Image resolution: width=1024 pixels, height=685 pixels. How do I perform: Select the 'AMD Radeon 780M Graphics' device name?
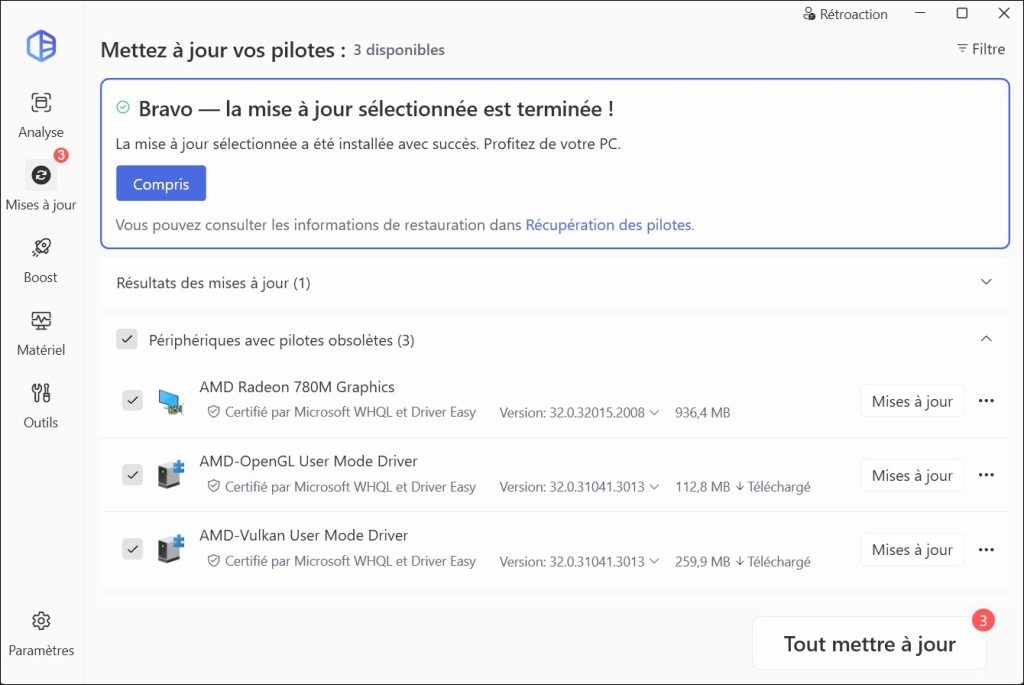(x=297, y=387)
